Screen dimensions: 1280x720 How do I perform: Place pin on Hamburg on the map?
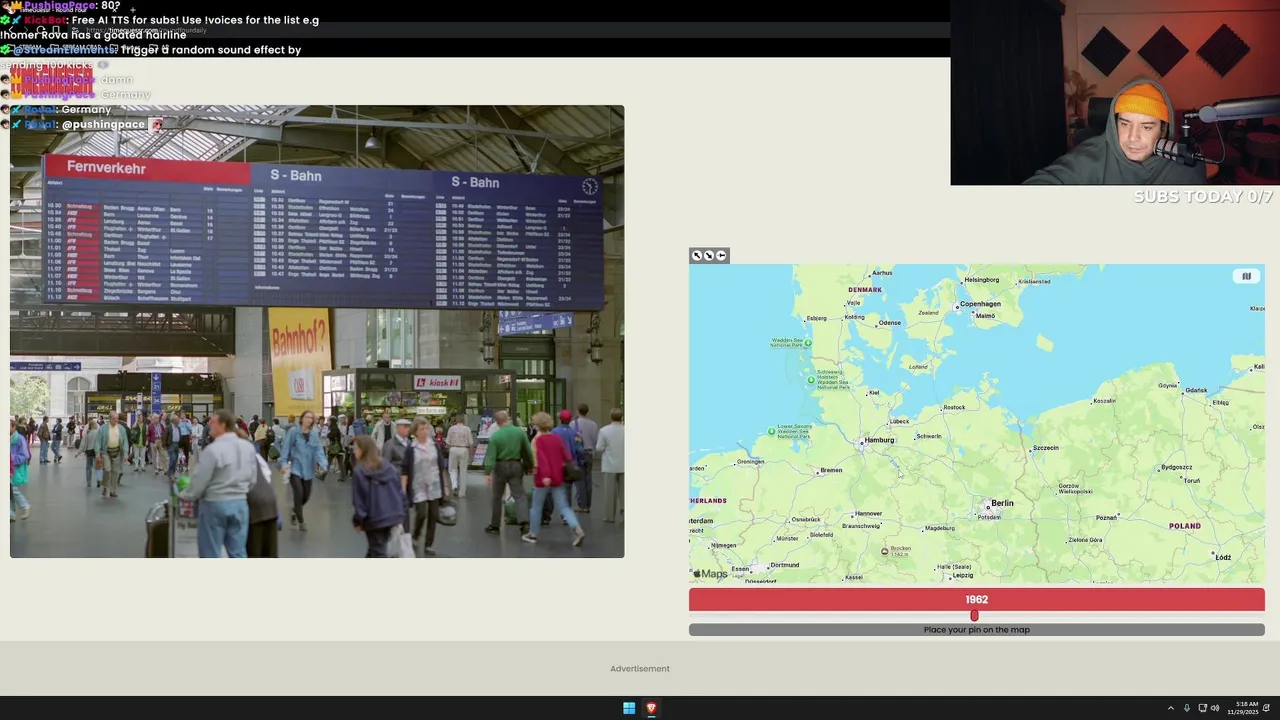click(x=878, y=440)
